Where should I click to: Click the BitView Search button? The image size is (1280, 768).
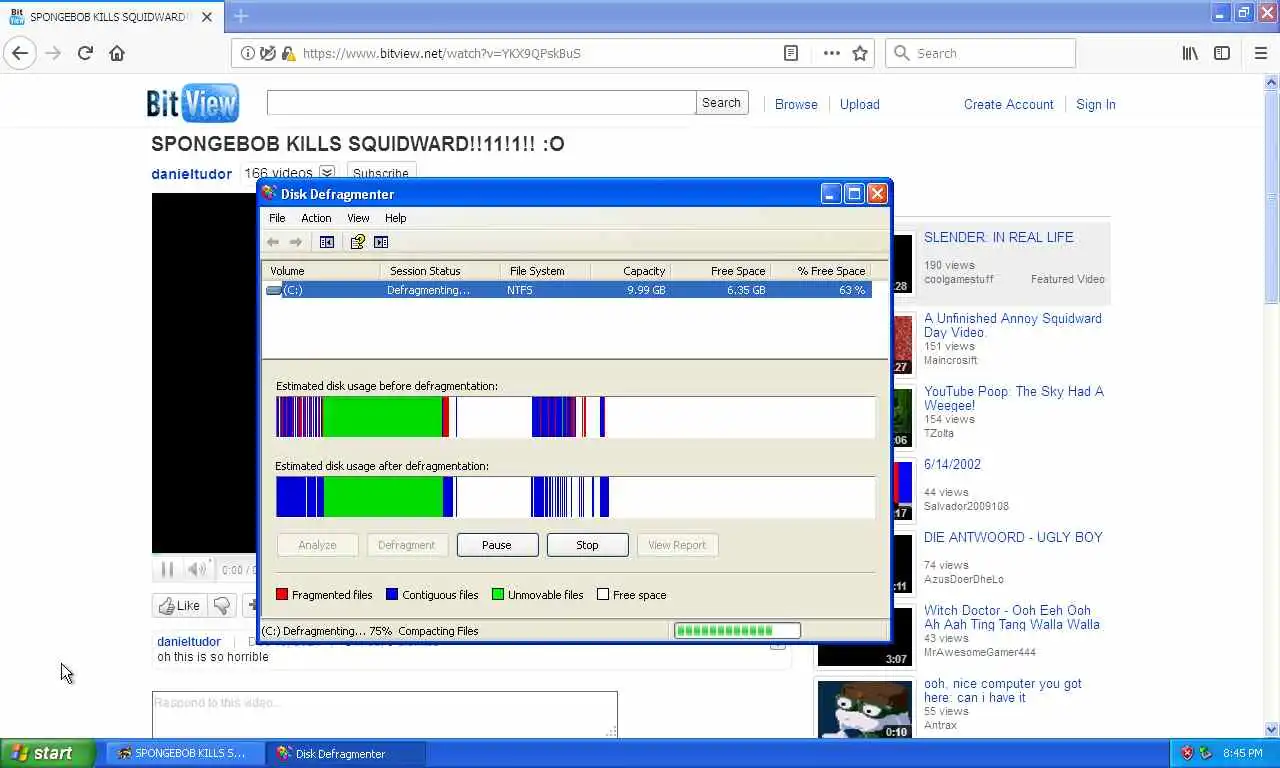point(721,102)
